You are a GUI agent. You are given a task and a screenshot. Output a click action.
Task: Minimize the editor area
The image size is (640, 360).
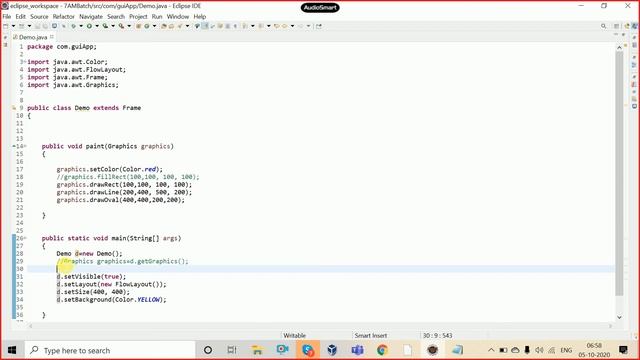click(x=616, y=35)
